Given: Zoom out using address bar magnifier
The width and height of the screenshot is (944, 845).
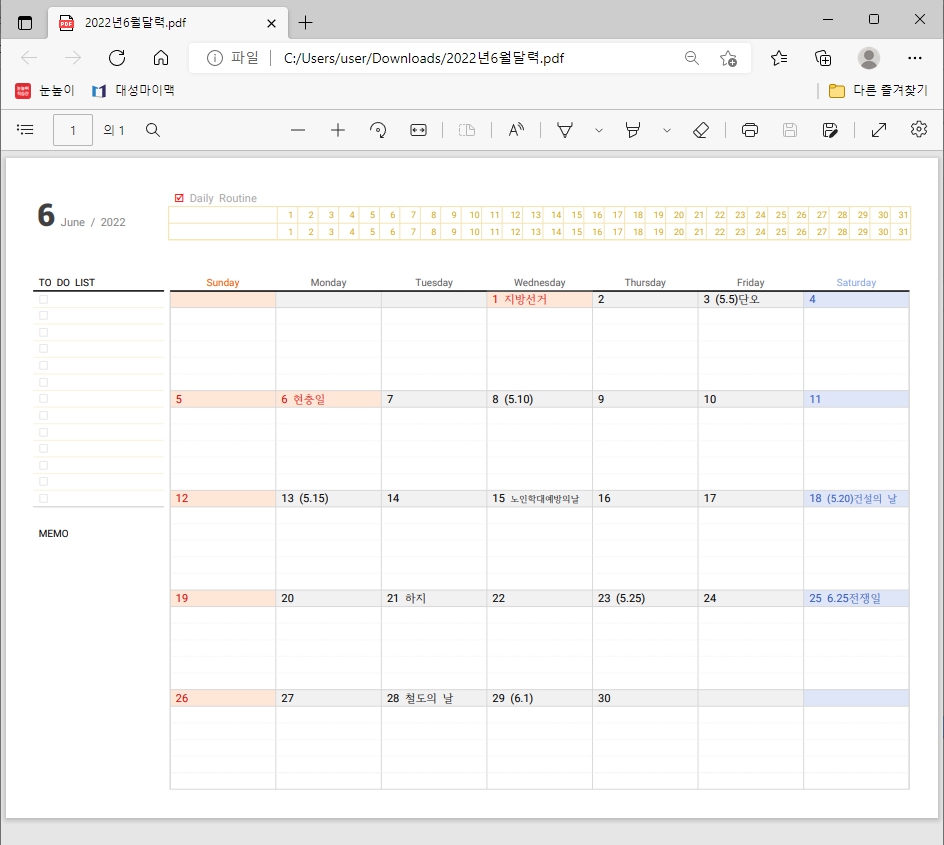Looking at the screenshot, I should pos(692,58).
